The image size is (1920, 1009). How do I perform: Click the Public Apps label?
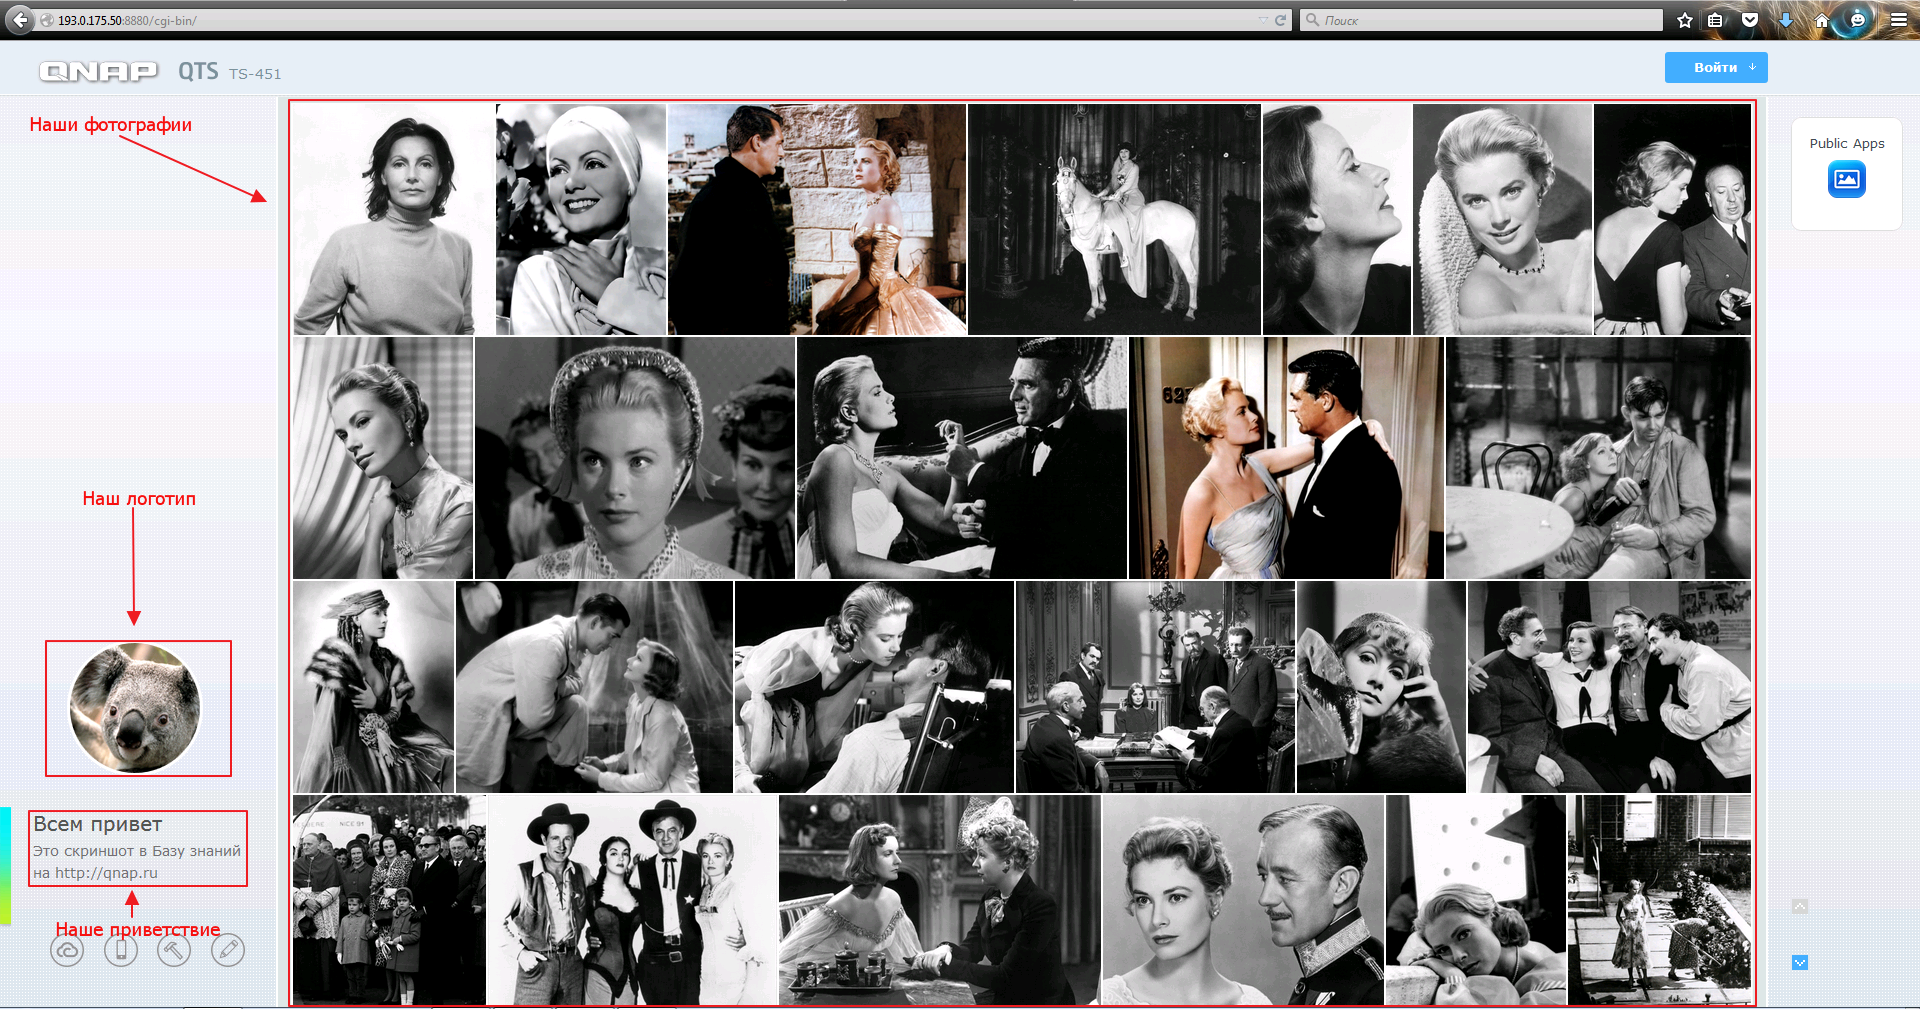point(1846,143)
